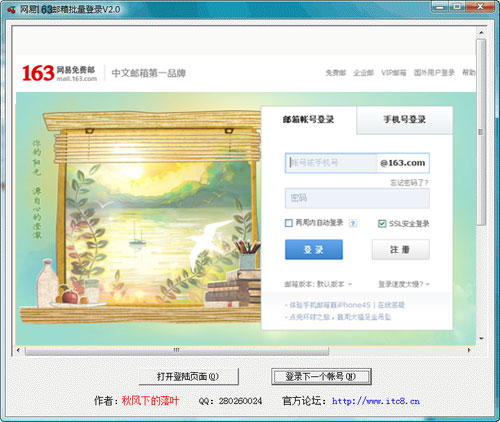
Task: Click the 中文邮箱第一品牌 slogan text
Action: coord(149,73)
